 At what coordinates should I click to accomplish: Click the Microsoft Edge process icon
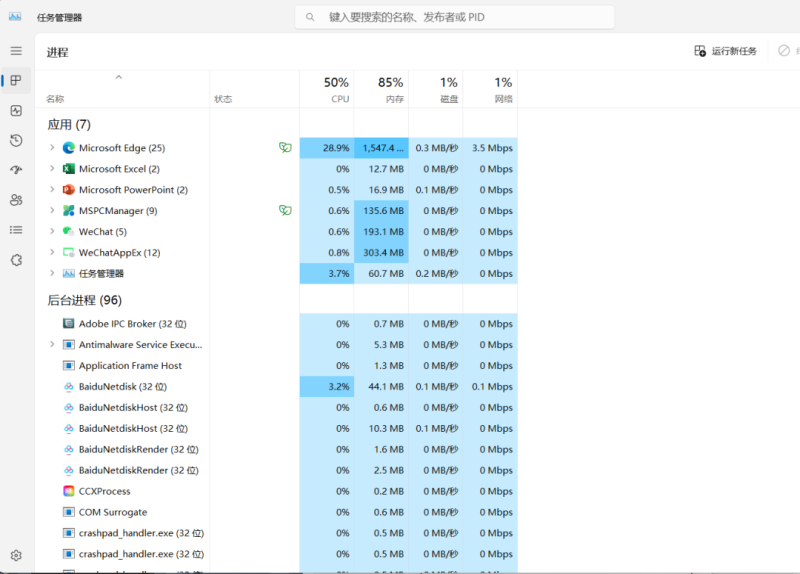(x=68, y=148)
